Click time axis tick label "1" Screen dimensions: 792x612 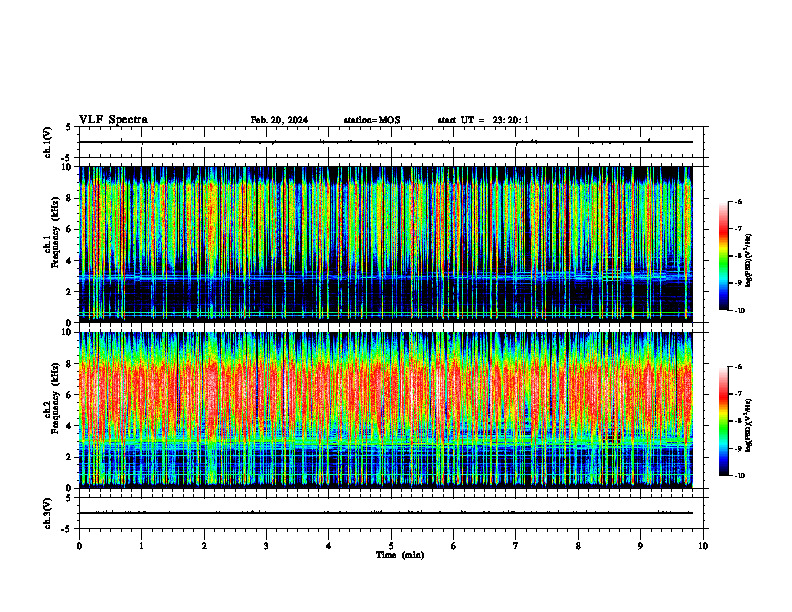click(141, 546)
